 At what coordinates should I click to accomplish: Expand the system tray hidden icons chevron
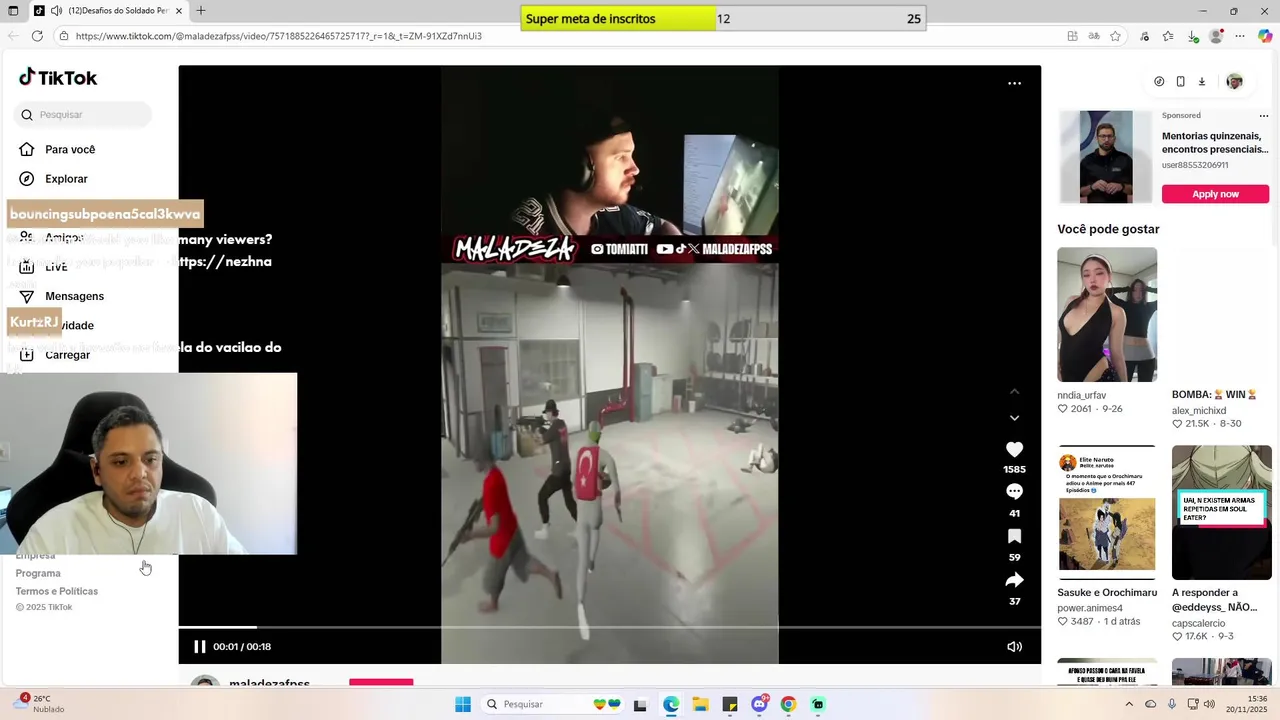point(1129,704)
